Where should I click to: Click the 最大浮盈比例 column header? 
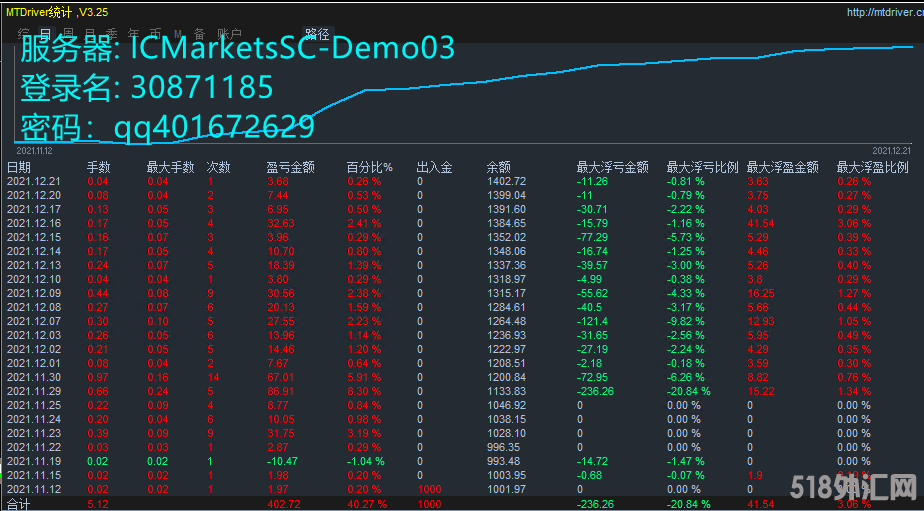coord(872,167)
